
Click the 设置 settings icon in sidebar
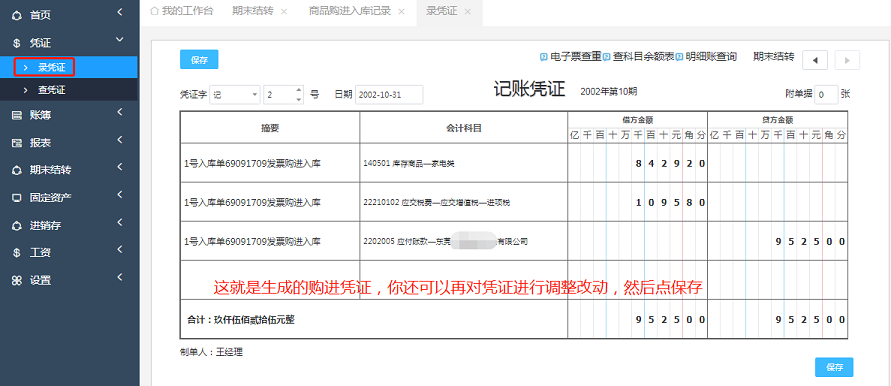click(17, 280)
